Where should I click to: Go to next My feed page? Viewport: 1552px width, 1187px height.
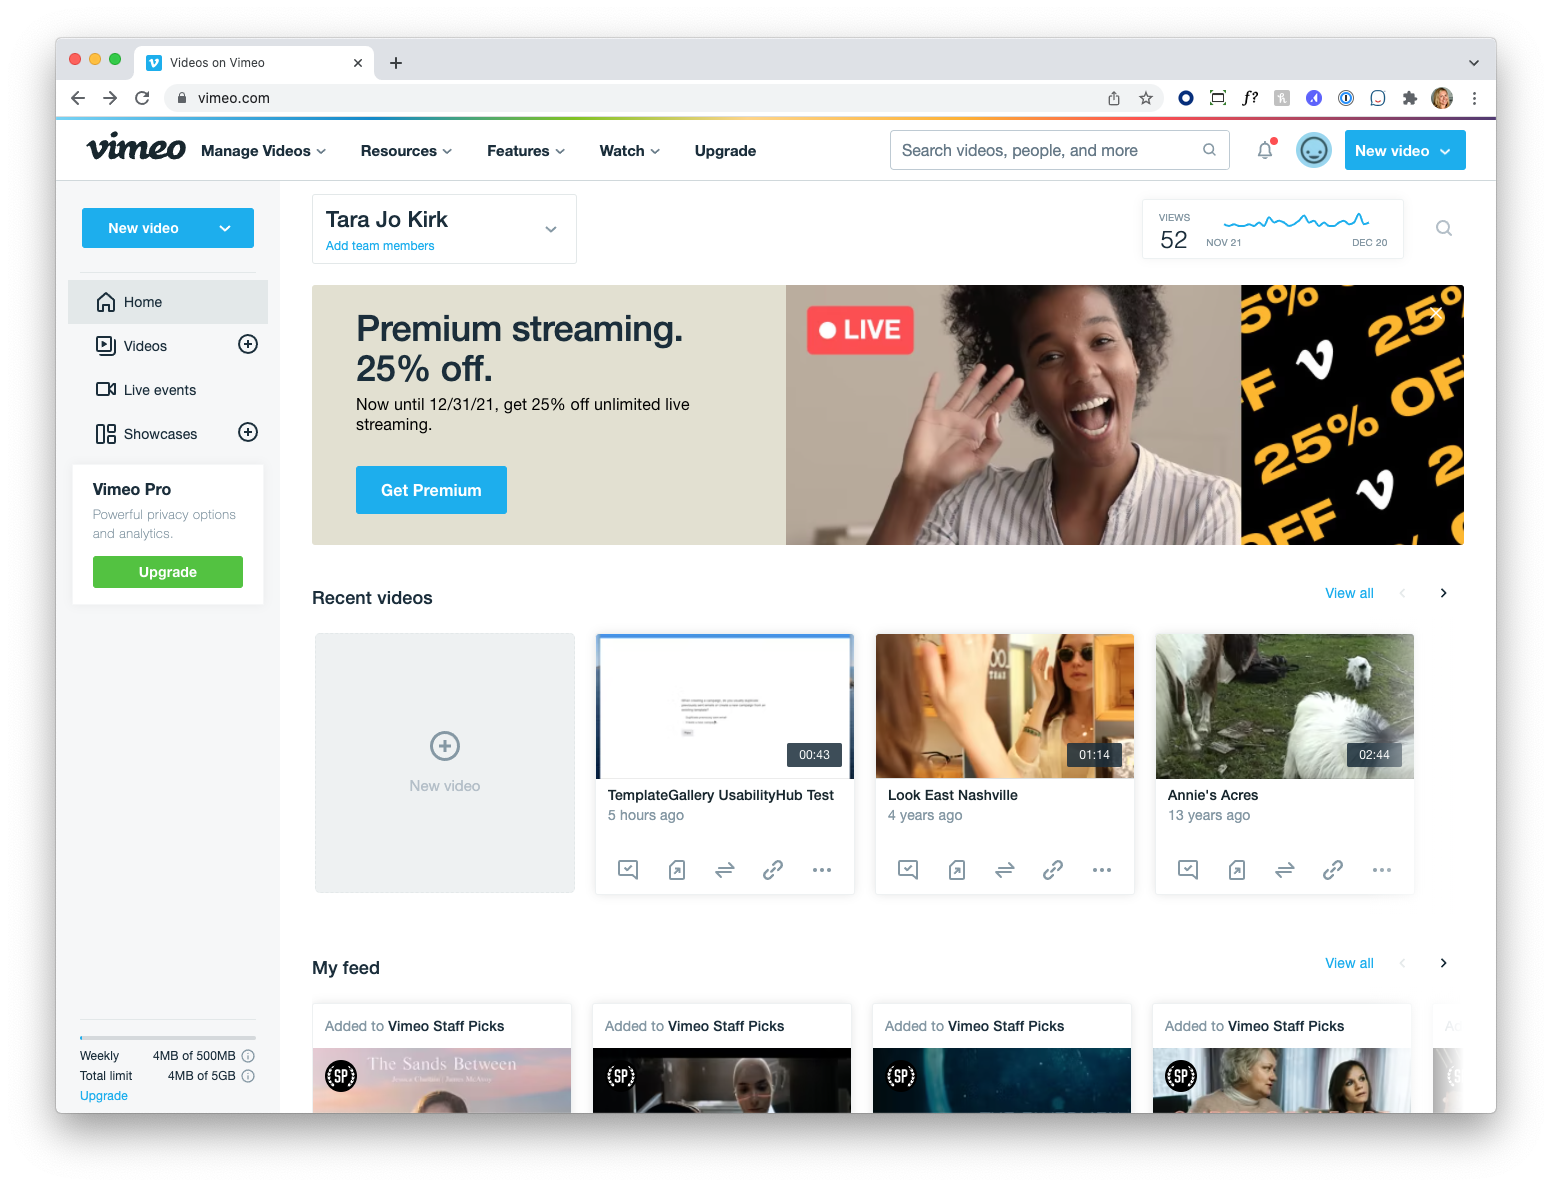(1443, 963)
